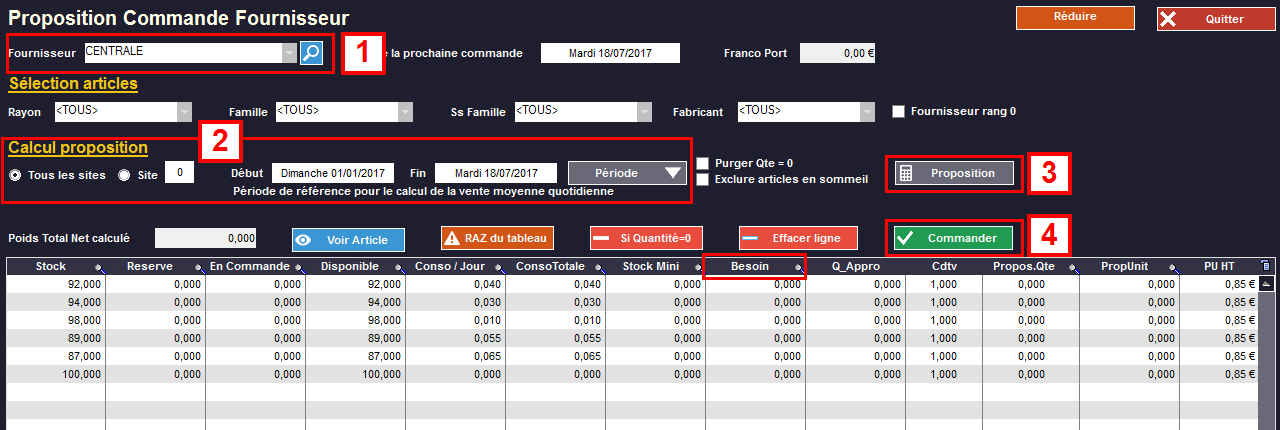Click the magnifier search icon beside Fournisseur
Viewport: 1280px width, 430px height.
[312, 53]
